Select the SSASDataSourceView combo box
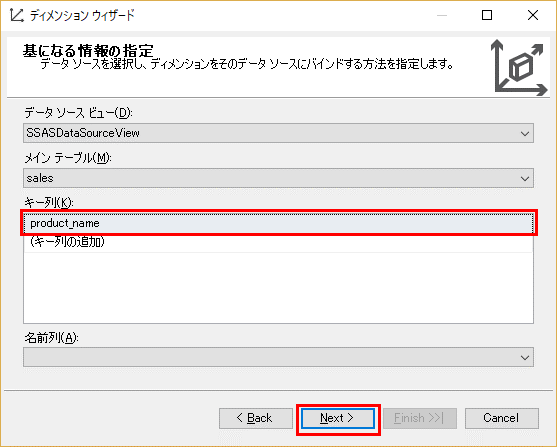This screenshot has width=557, height=447. pos(278,133)
